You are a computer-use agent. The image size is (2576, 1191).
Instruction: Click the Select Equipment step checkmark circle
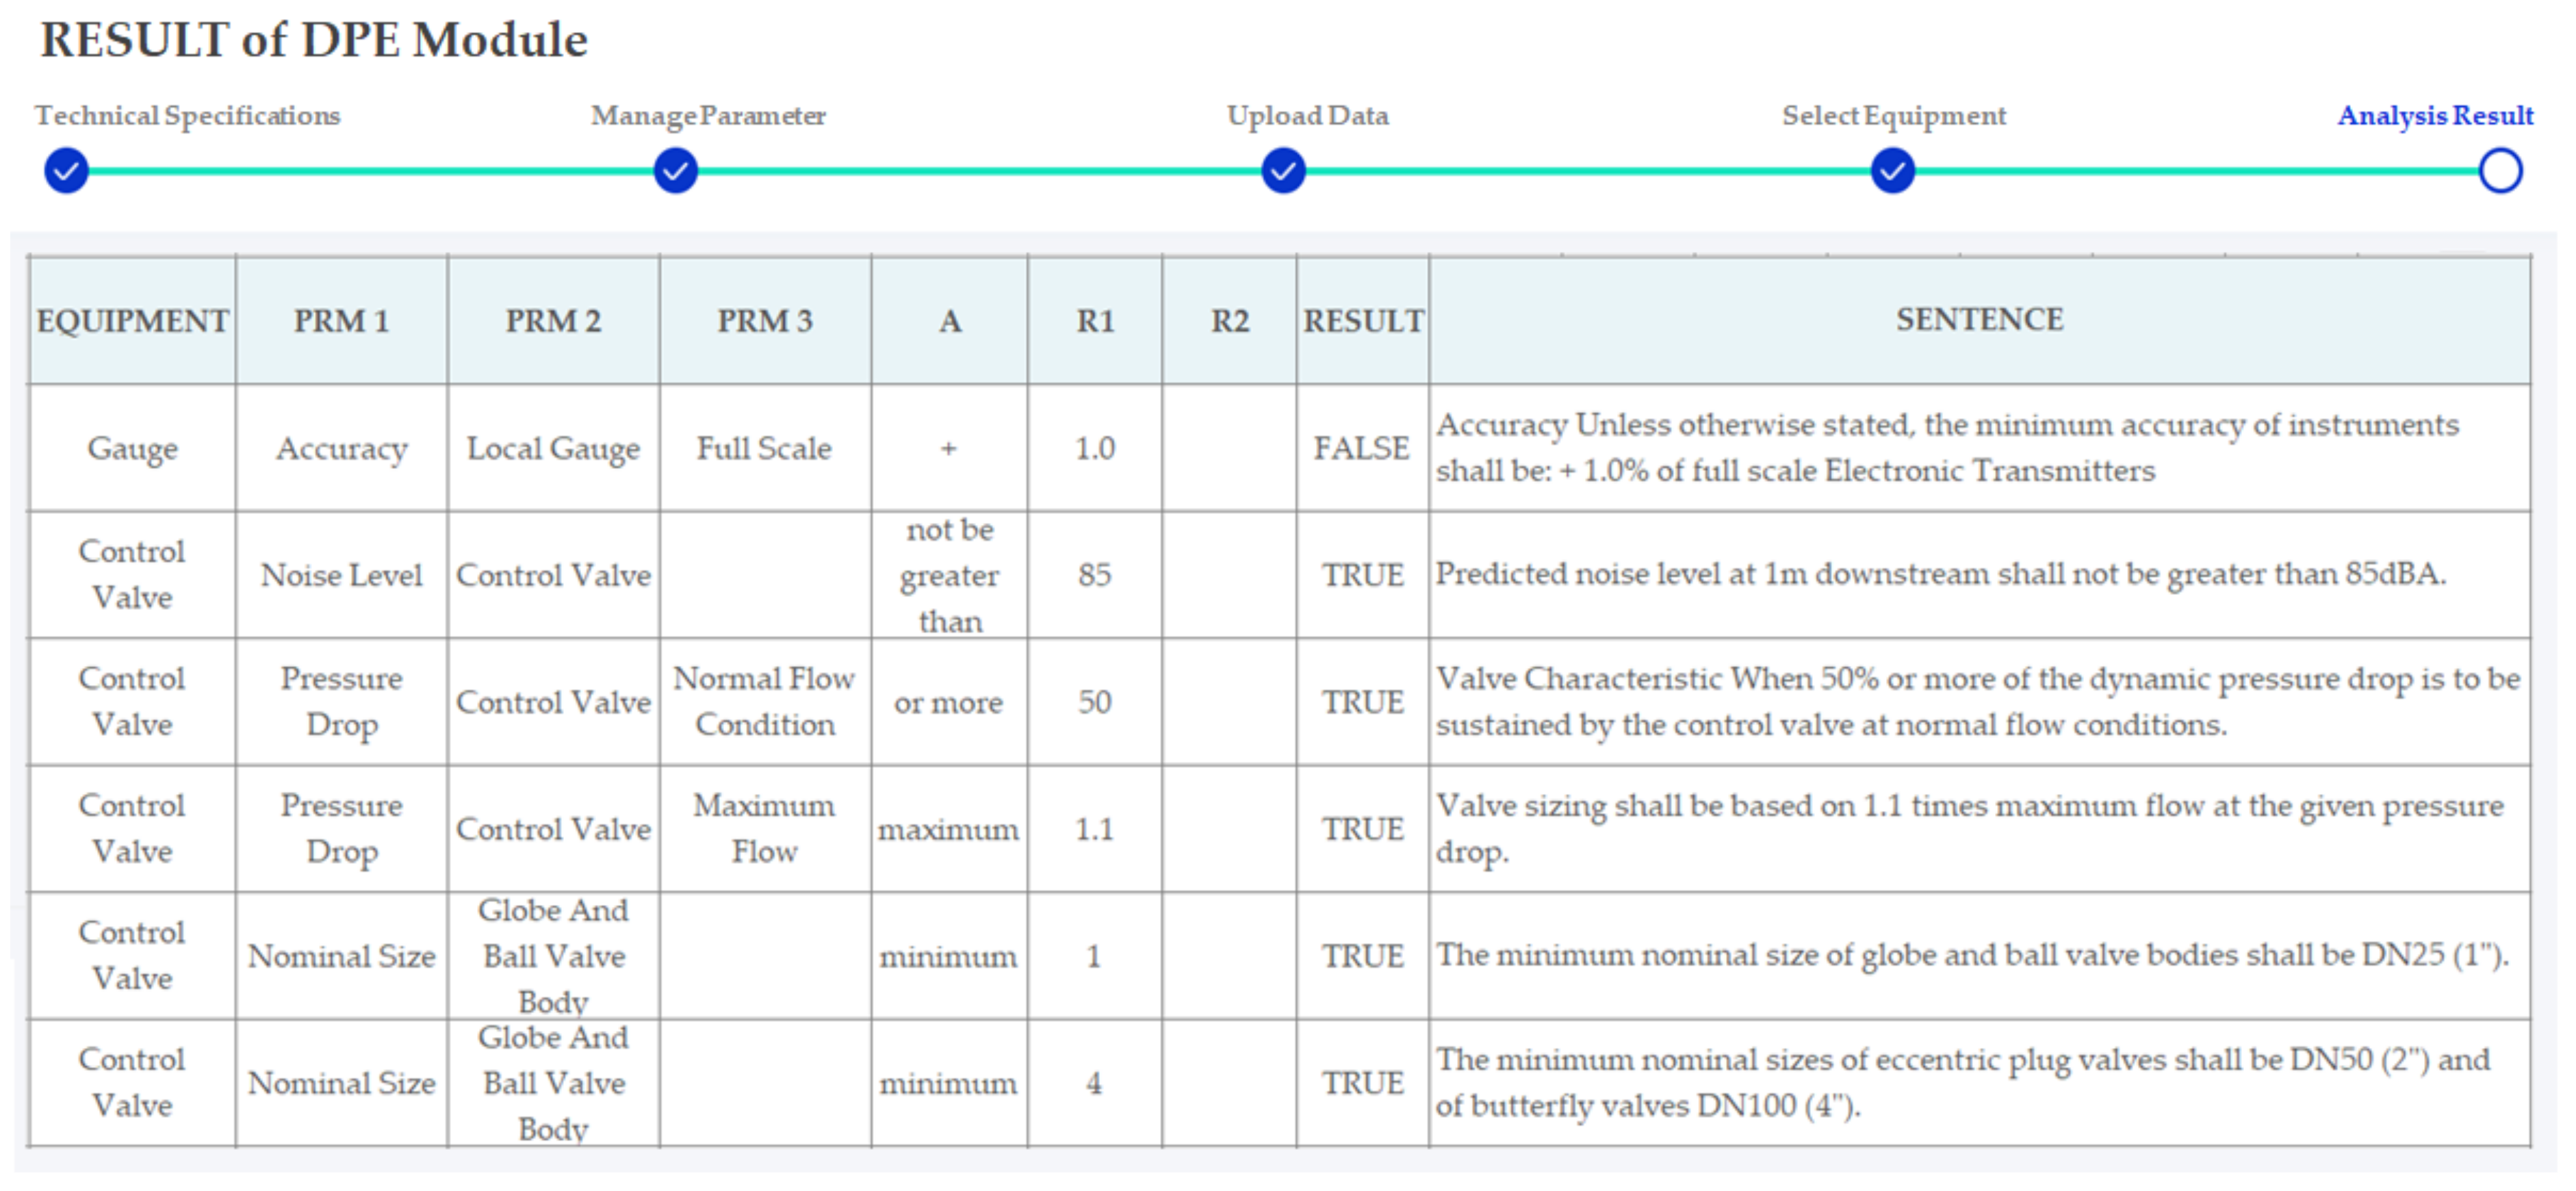1892,171
